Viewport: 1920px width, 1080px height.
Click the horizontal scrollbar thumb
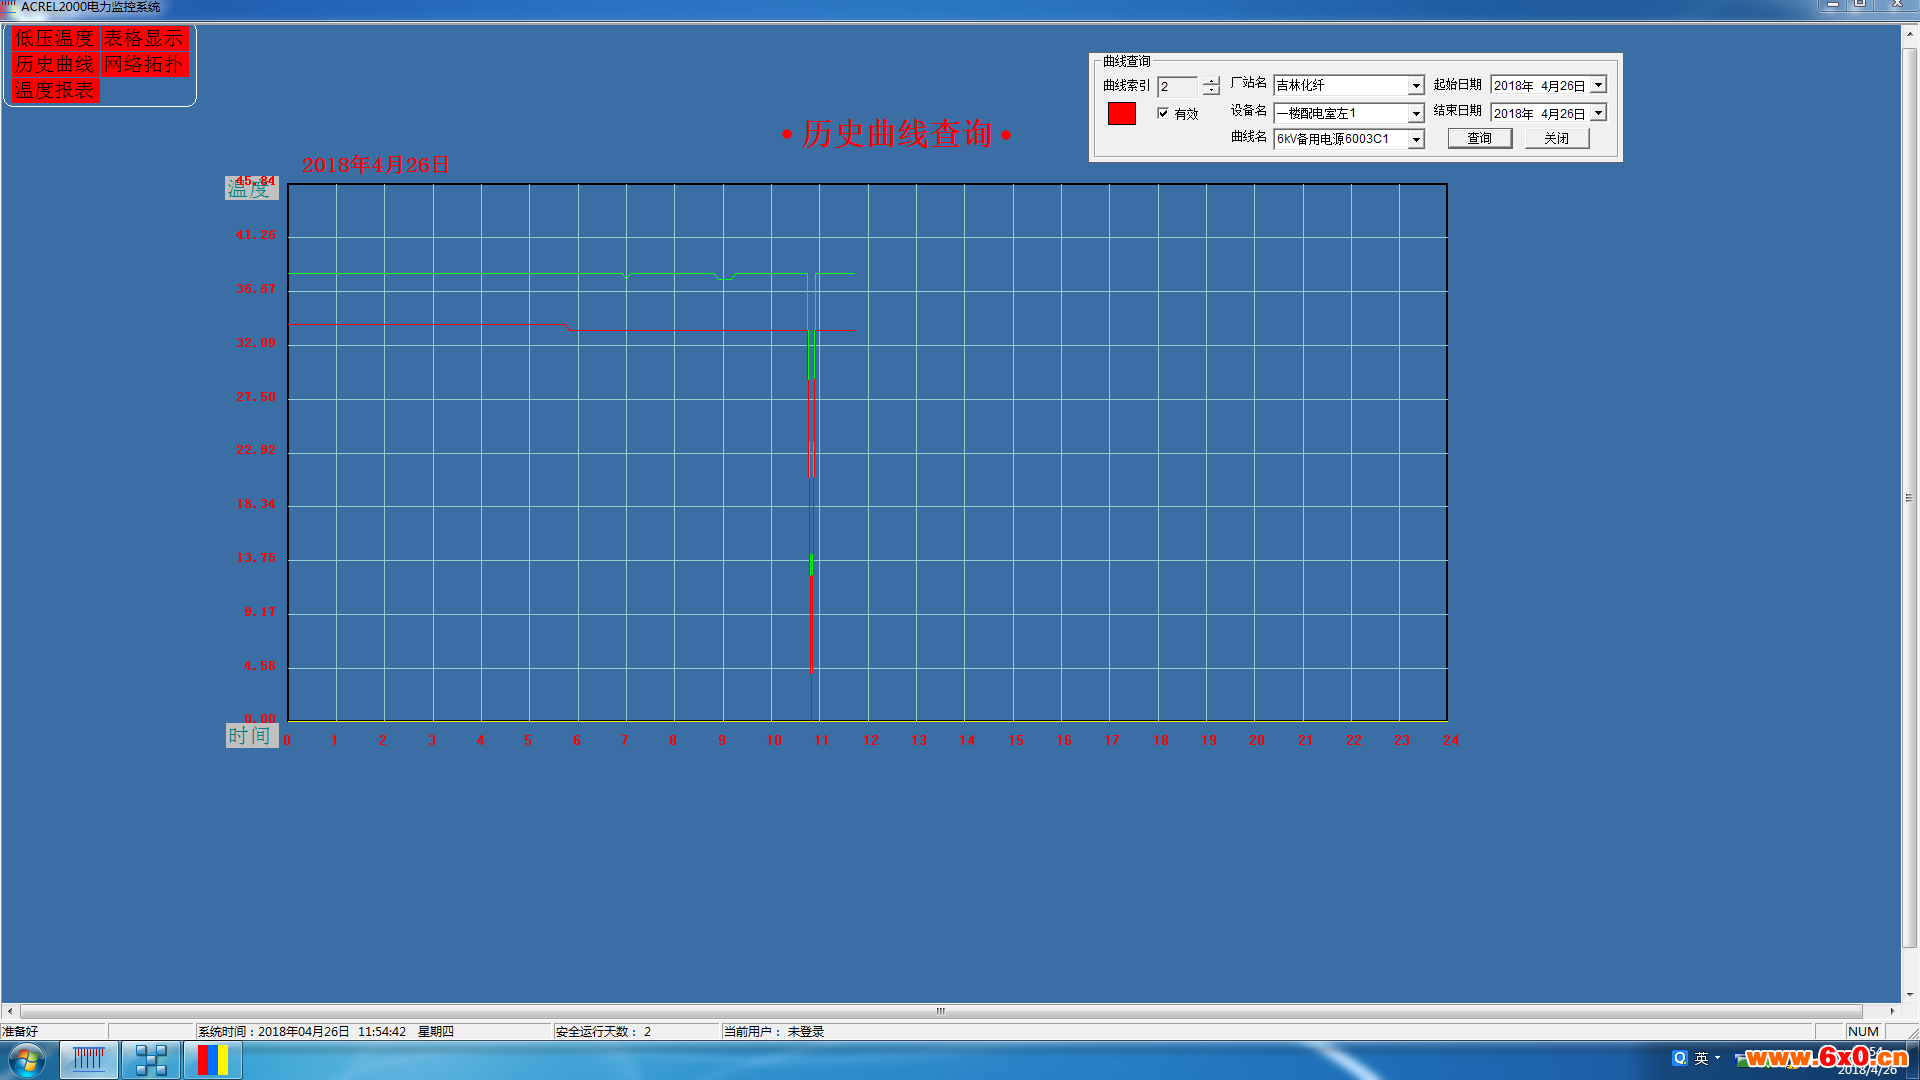941,1011
